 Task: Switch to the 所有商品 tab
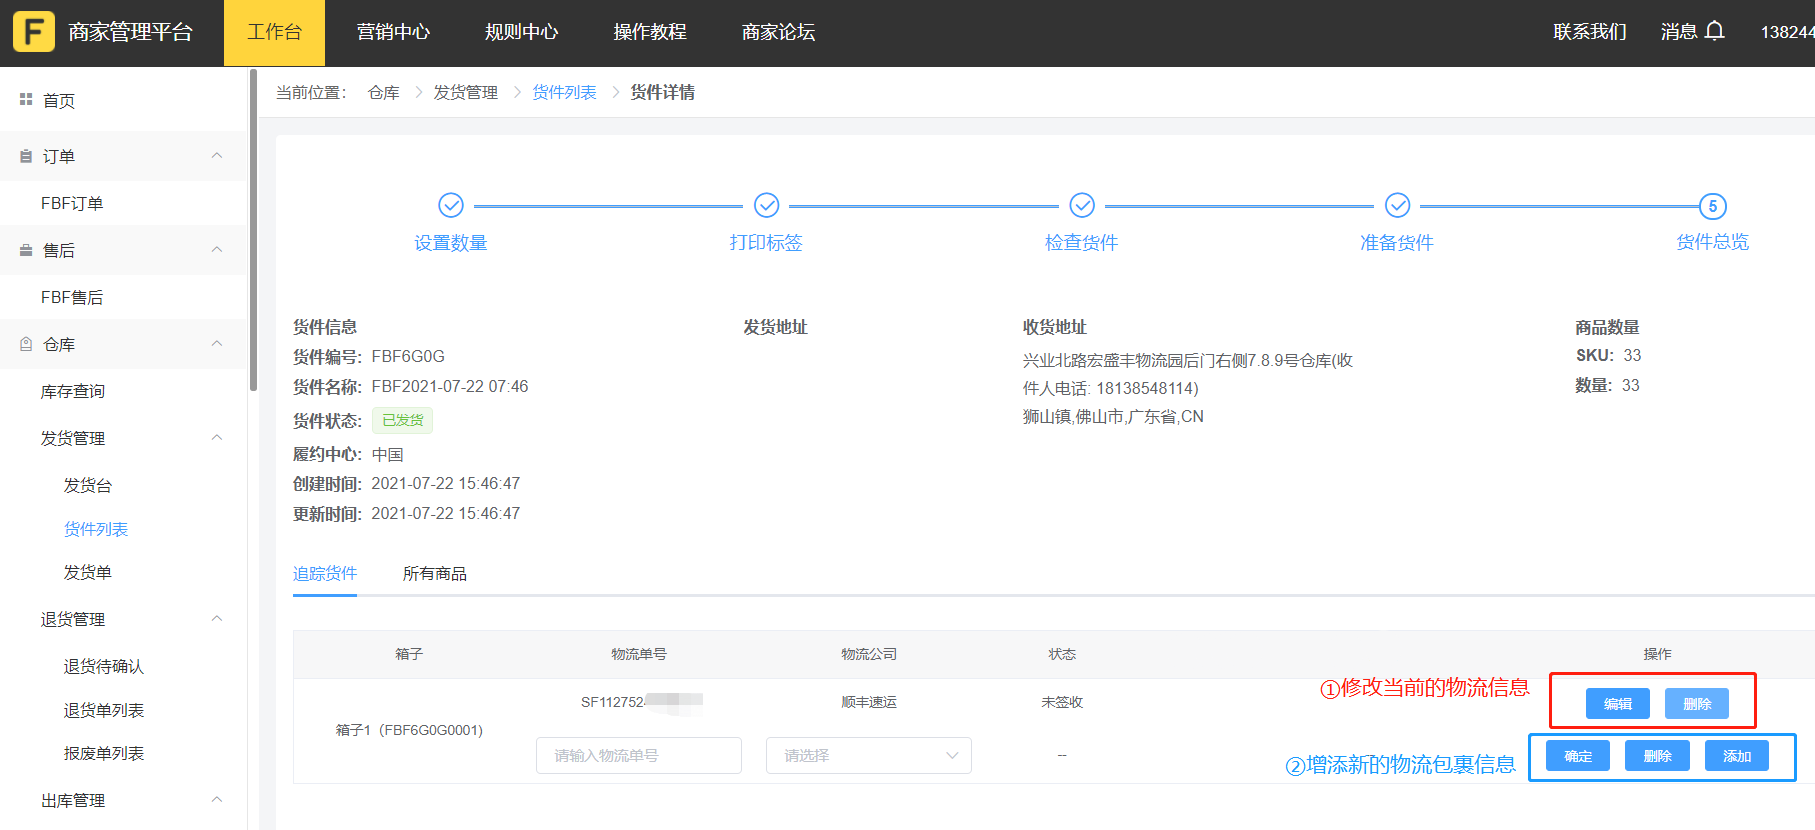click(x=434, y=574)
